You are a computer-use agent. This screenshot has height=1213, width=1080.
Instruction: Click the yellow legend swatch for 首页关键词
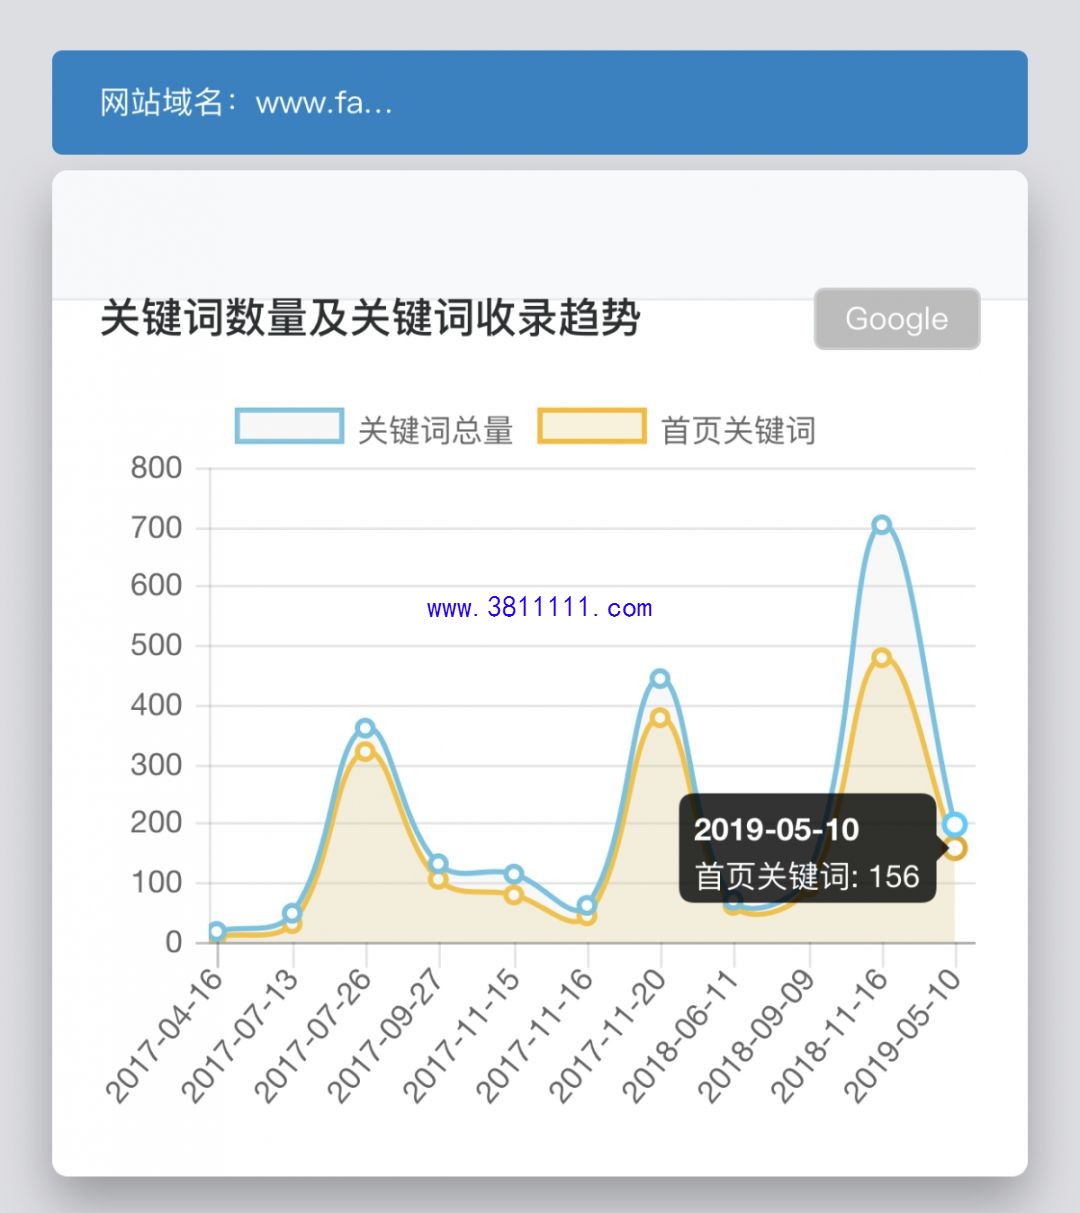pyautogui.click(x=592, y=425)
